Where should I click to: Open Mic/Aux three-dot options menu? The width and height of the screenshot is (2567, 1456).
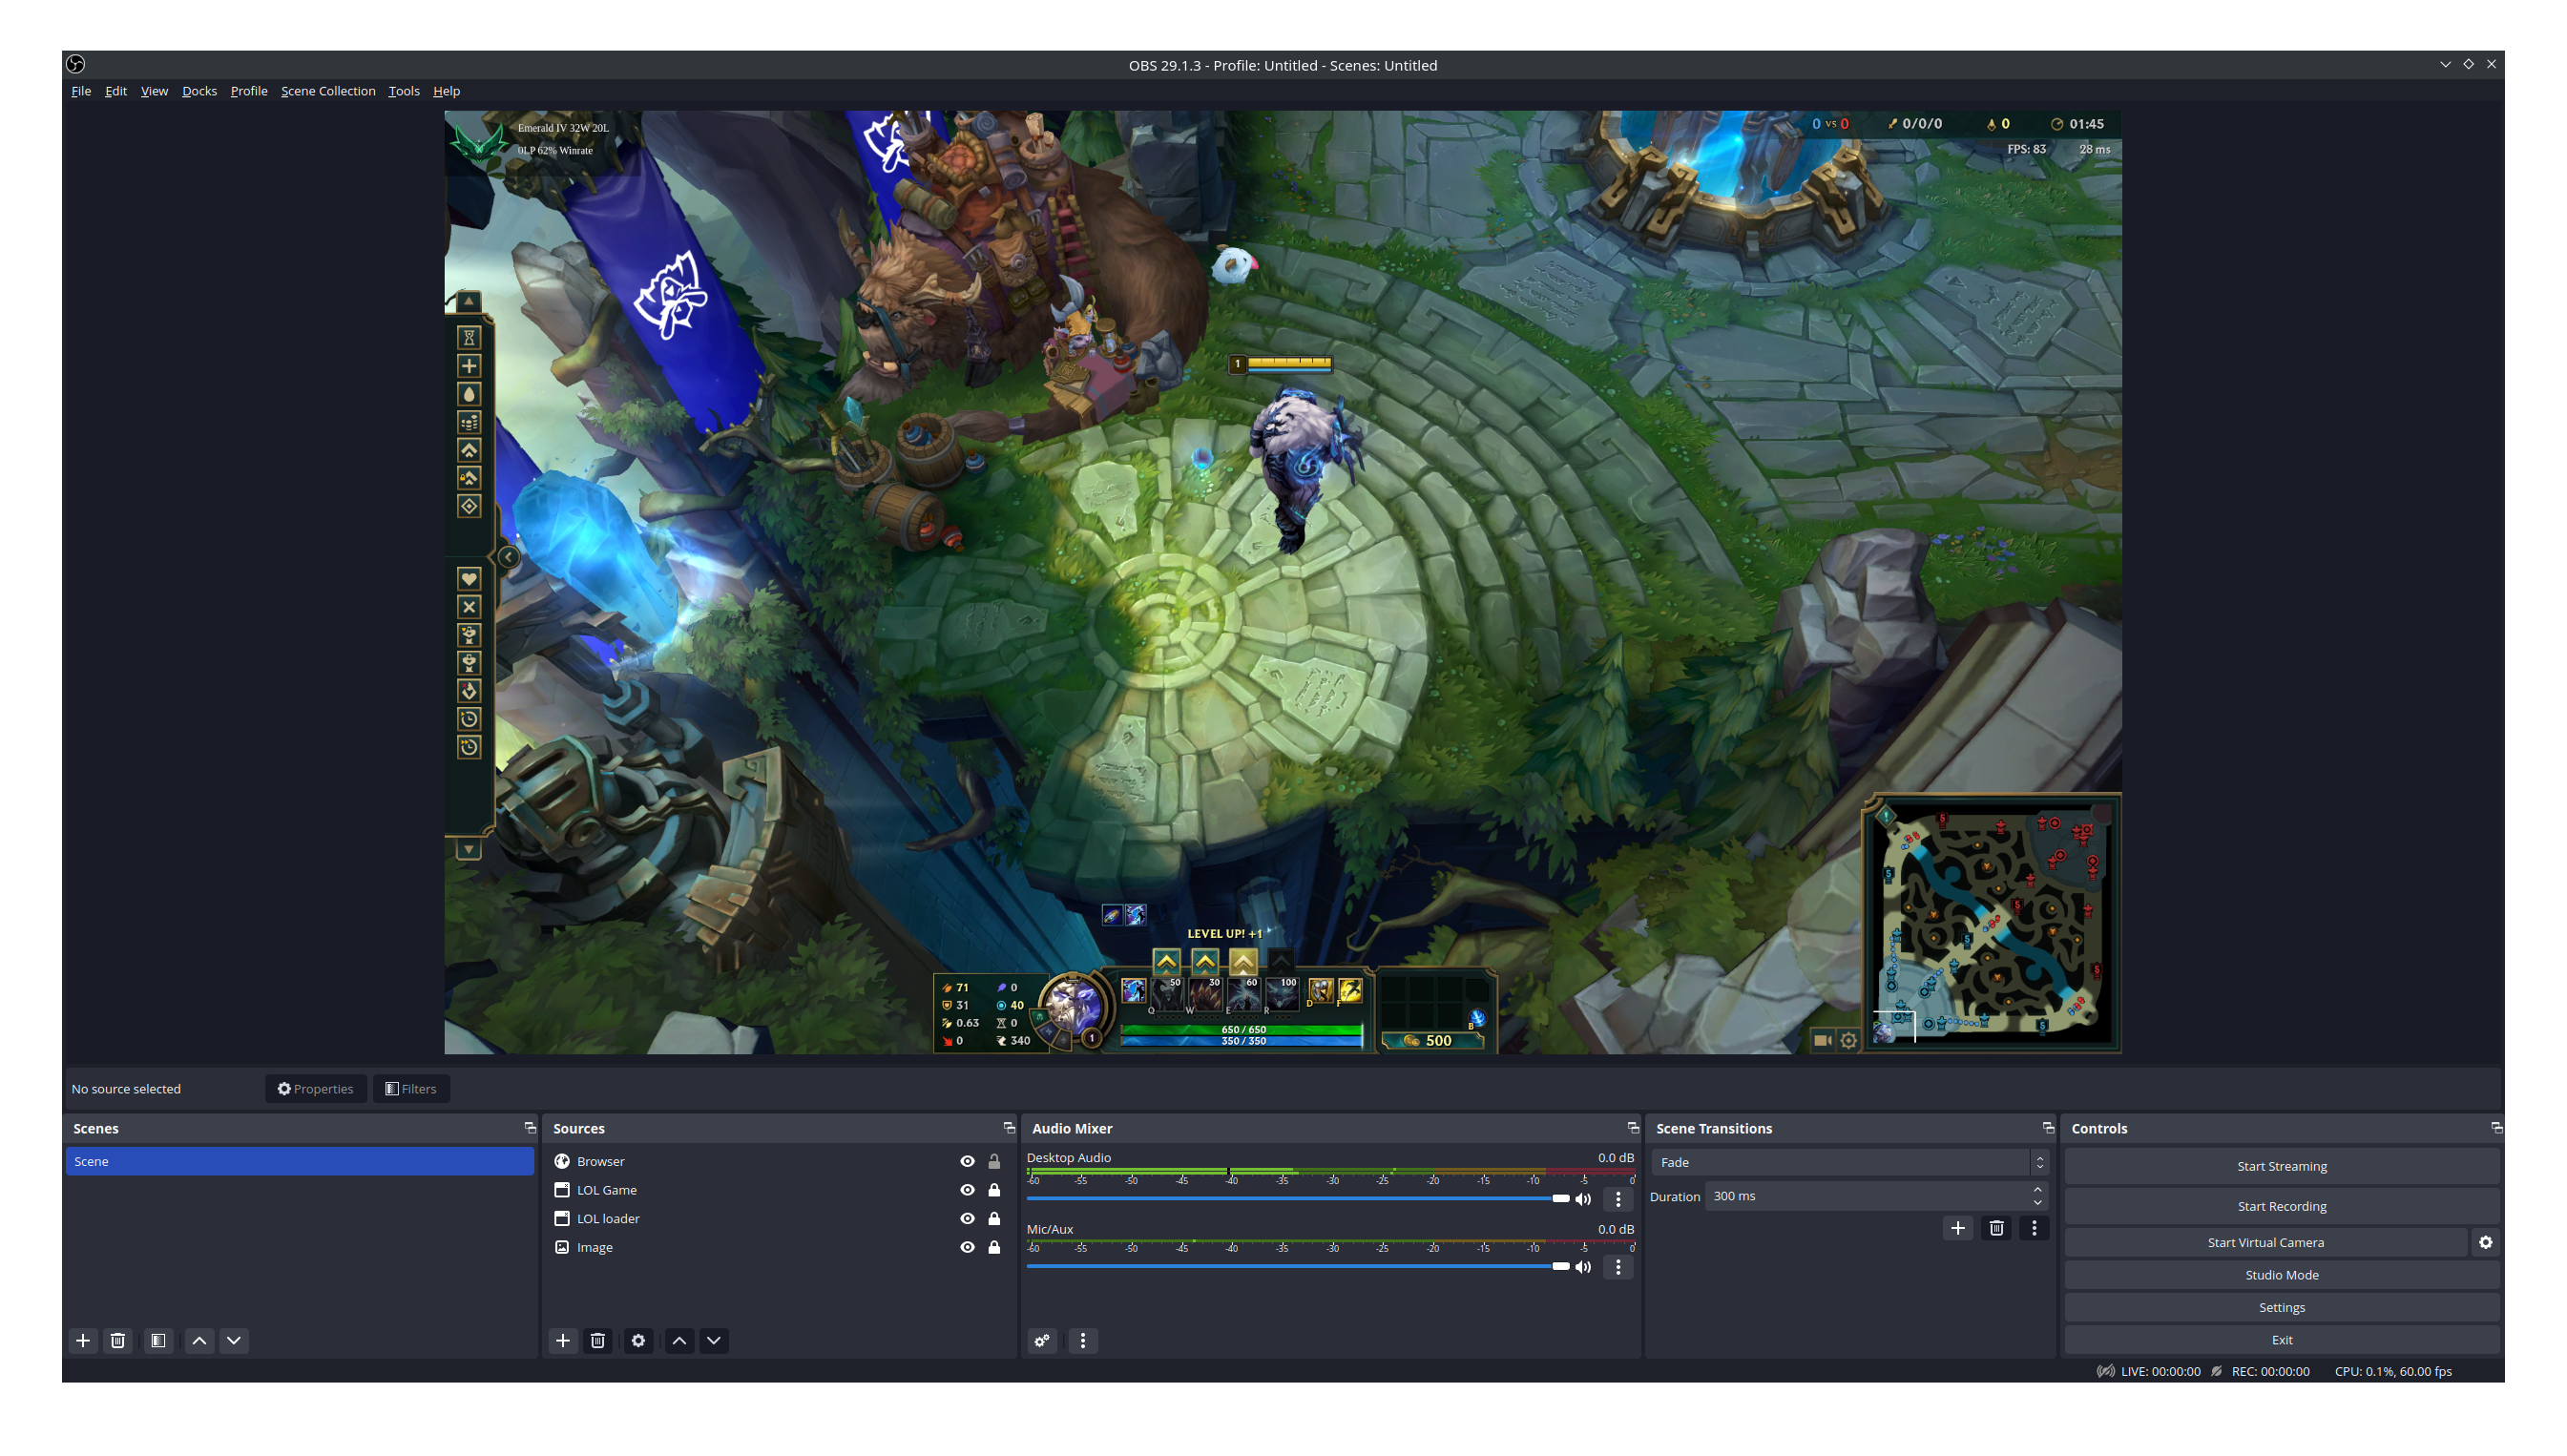click(x=1618, y=1267)
